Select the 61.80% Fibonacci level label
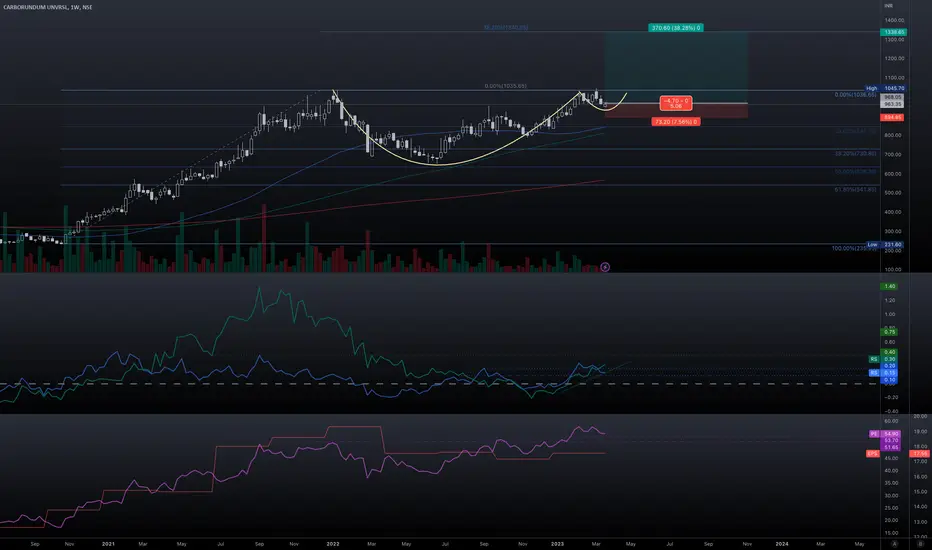The width and height of the screenshot is (932, 550). coord(855,190)
